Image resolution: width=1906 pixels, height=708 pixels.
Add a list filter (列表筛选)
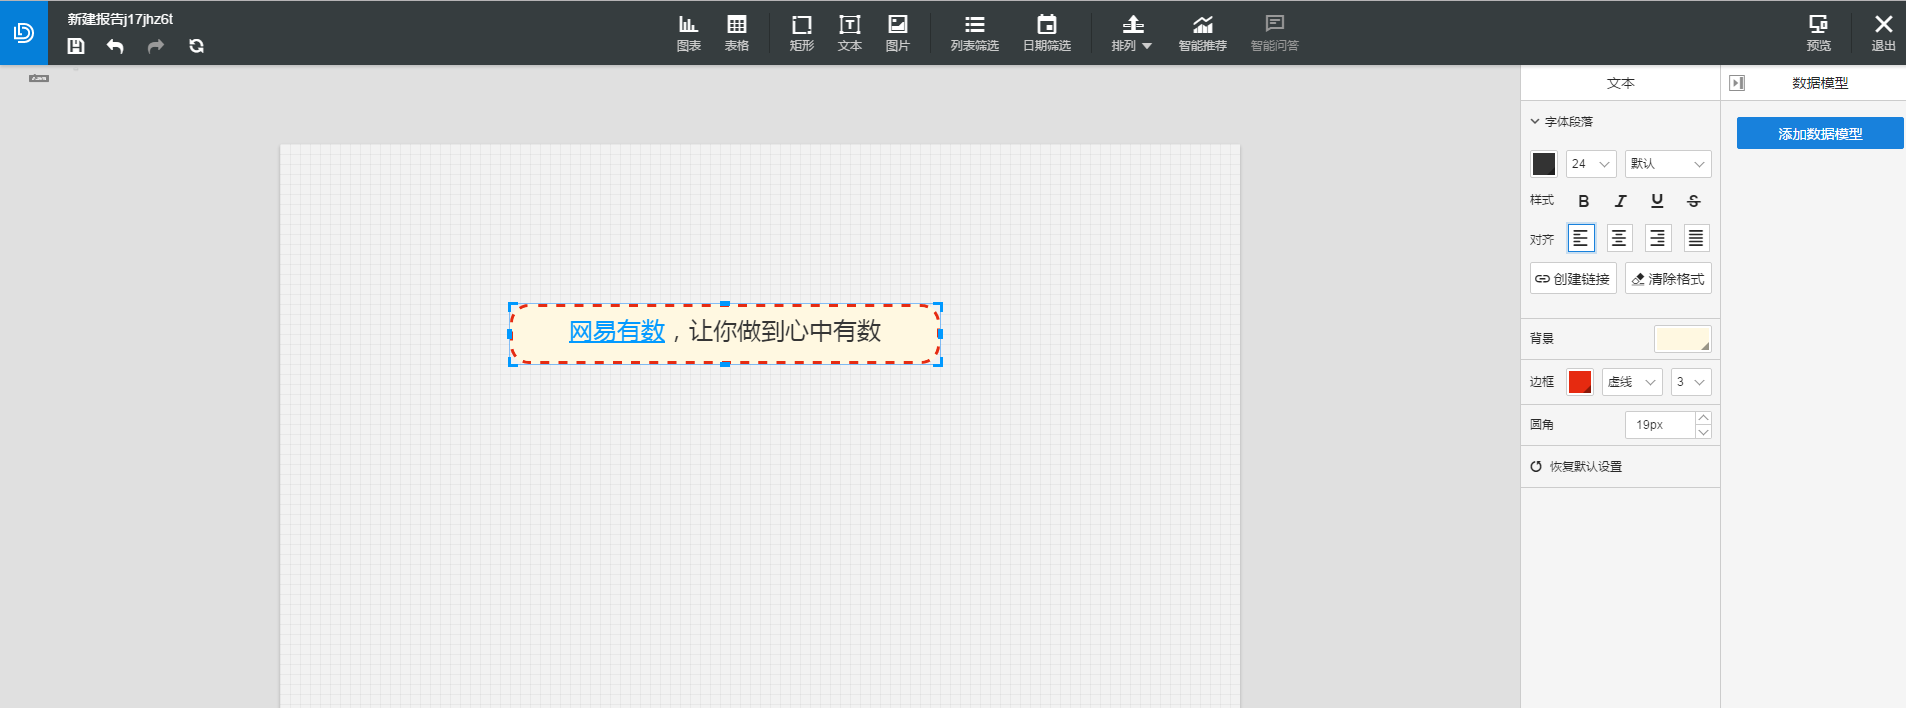(975, 33)
